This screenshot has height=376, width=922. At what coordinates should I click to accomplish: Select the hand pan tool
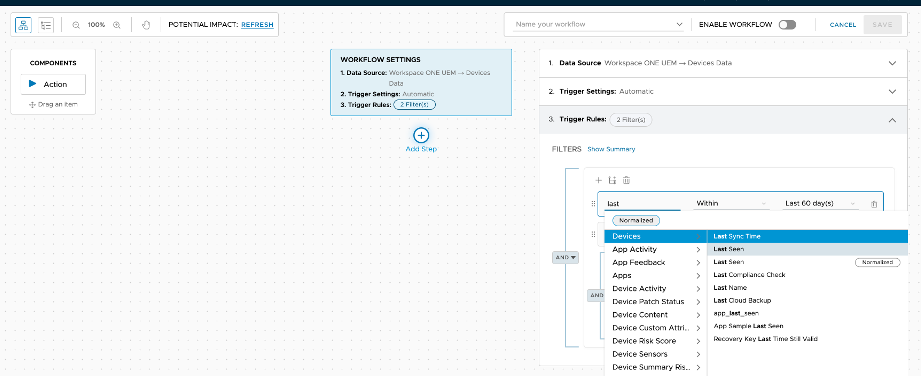(146, 25)
